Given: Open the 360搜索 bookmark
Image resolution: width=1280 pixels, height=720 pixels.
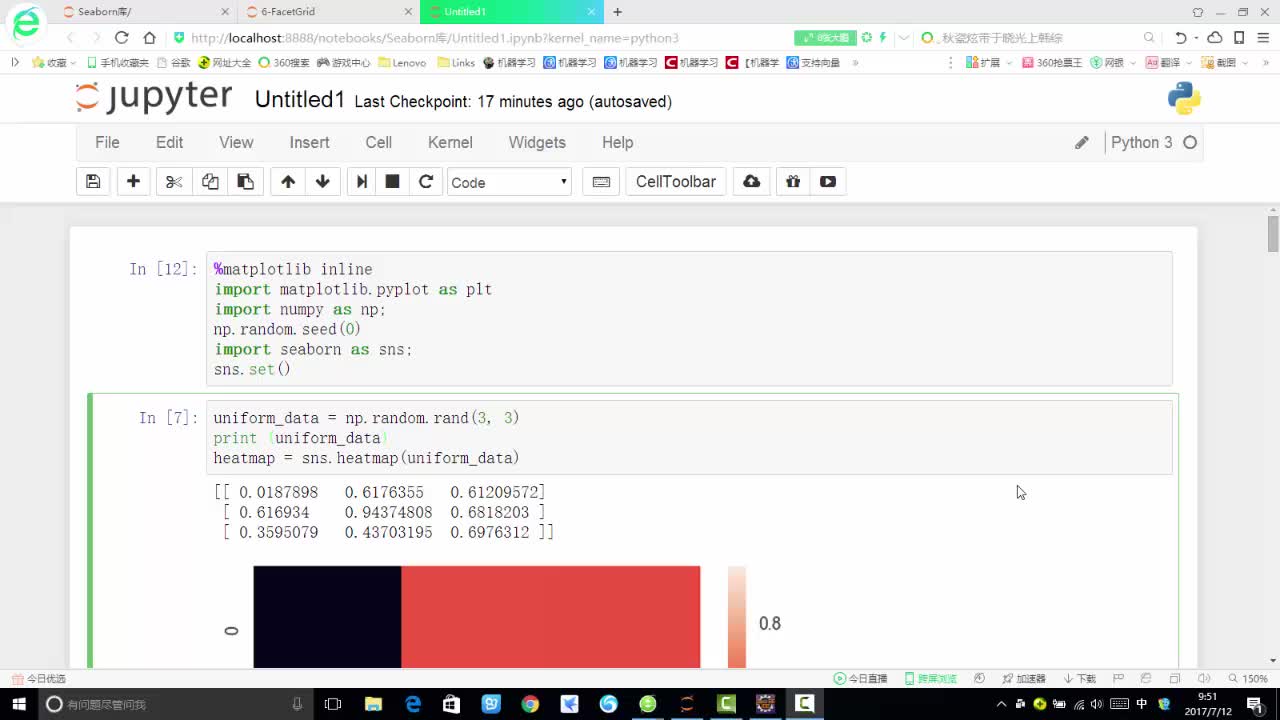Looking at the screenshot, I should (x=284, y=62).
